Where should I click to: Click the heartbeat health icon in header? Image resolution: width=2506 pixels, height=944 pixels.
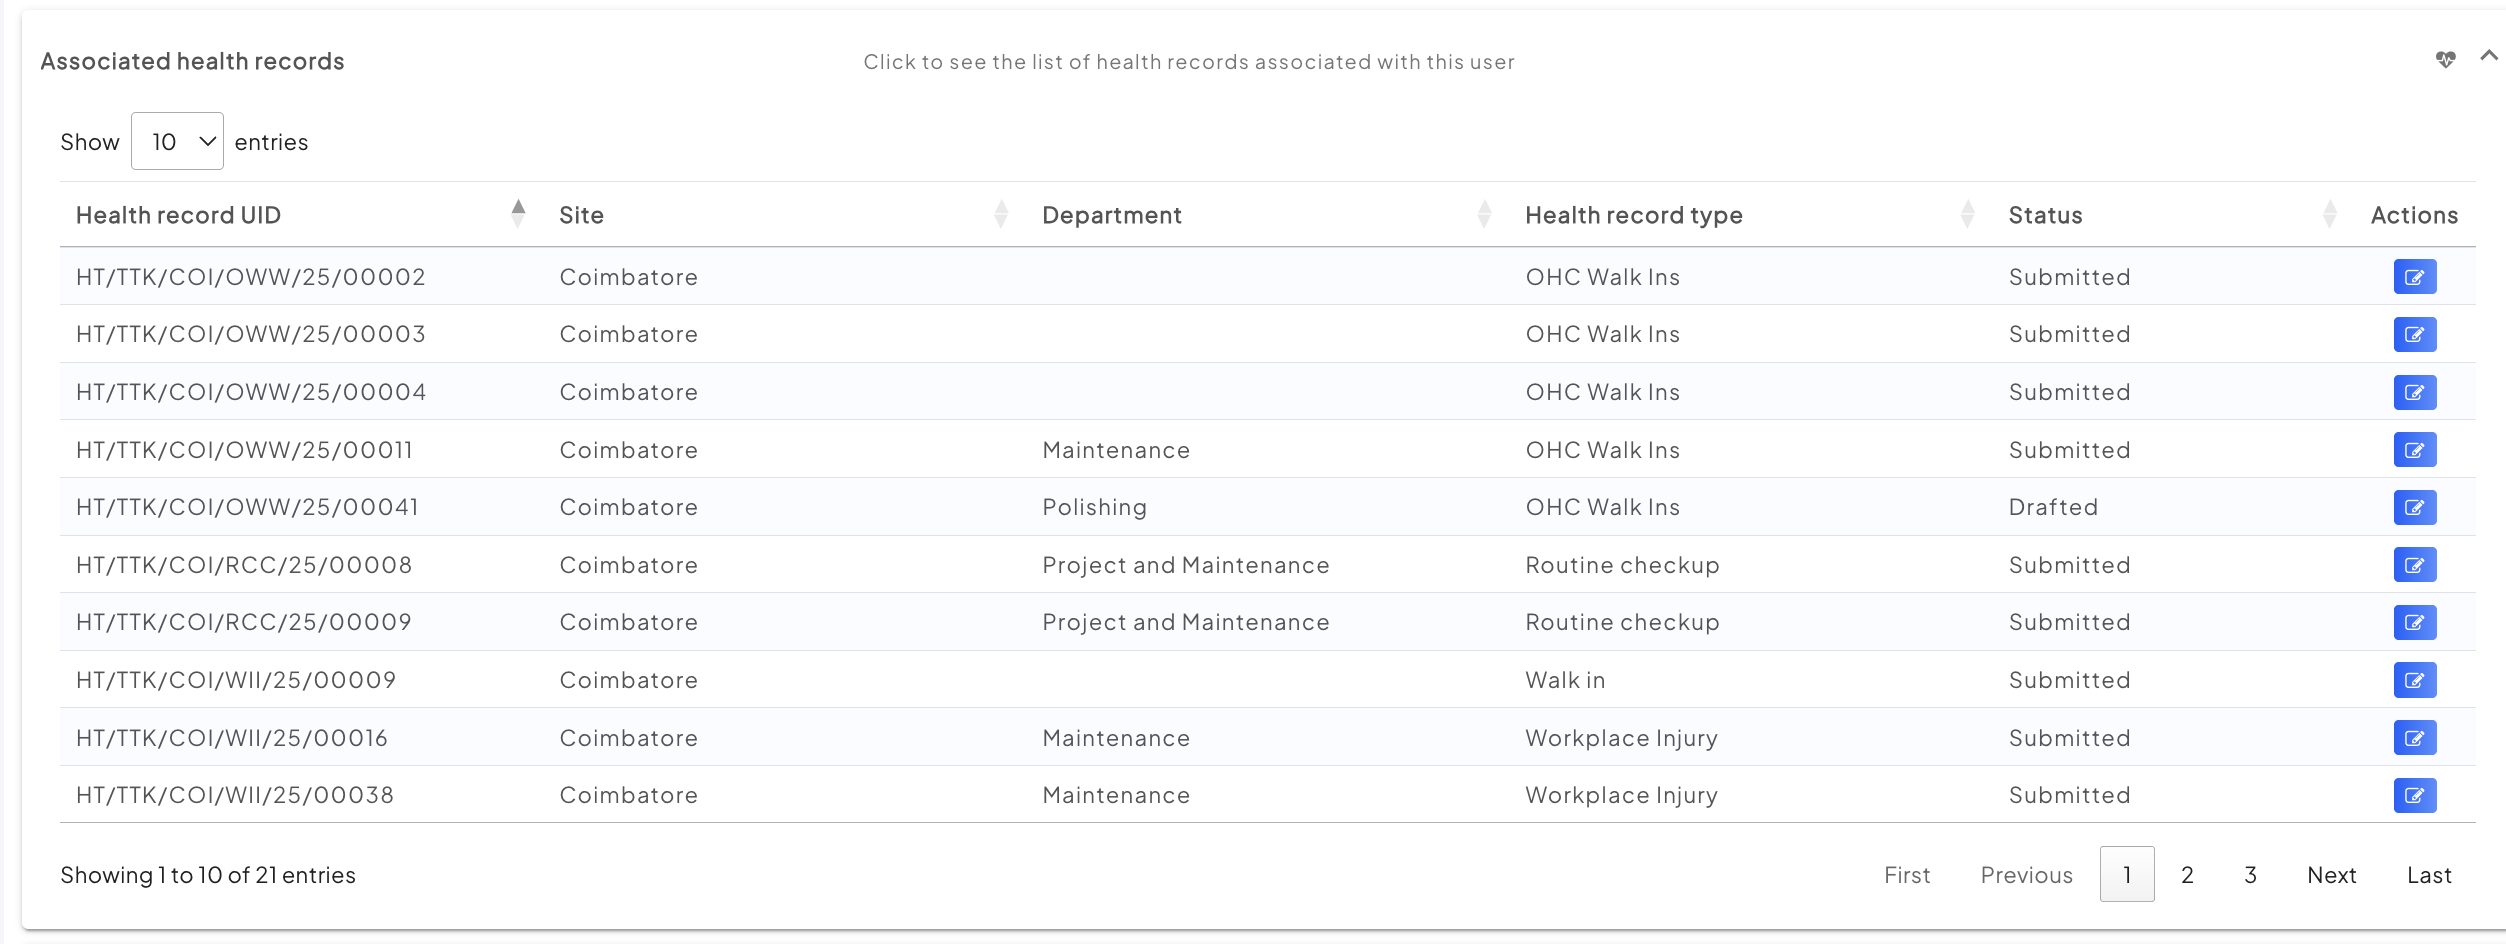pos(2445,60)
